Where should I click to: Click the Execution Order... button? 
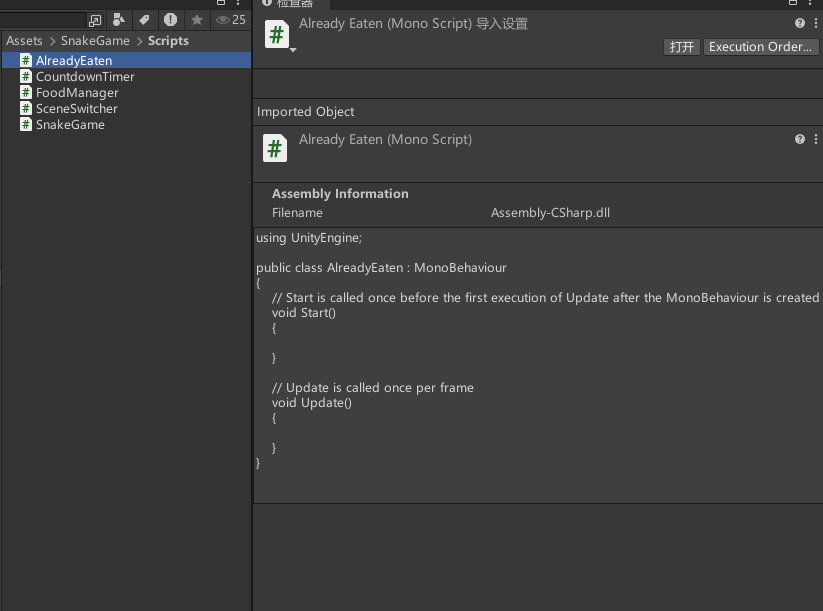tap(760, 47)
